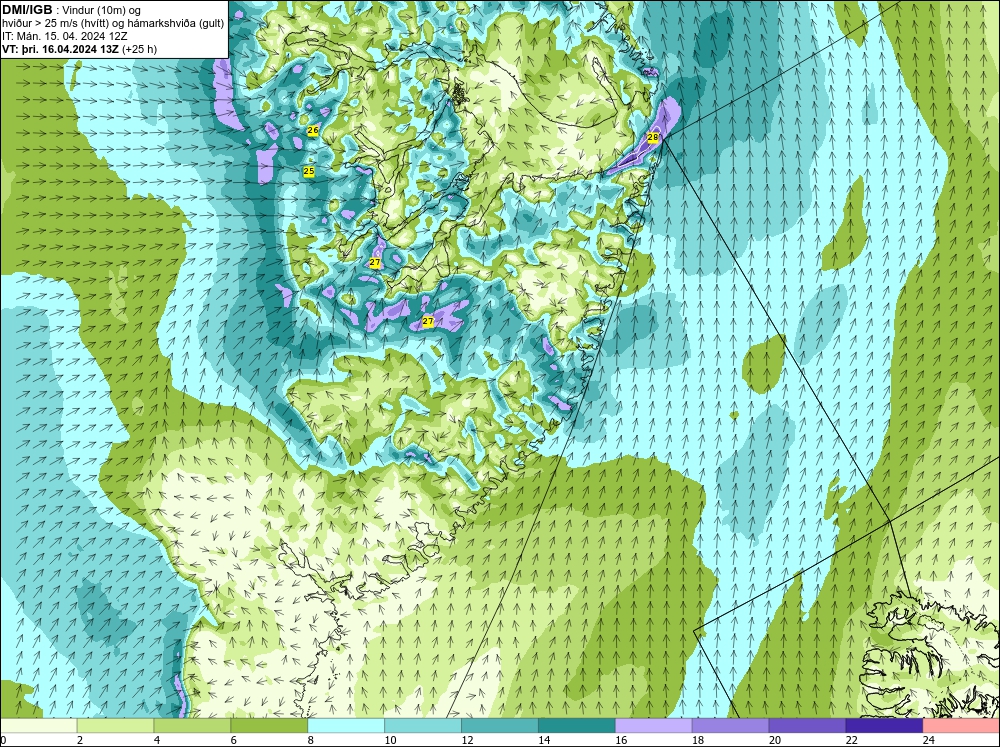
Task: Select the pink above-24 m/s swatch
Action: tap(961, 725)
